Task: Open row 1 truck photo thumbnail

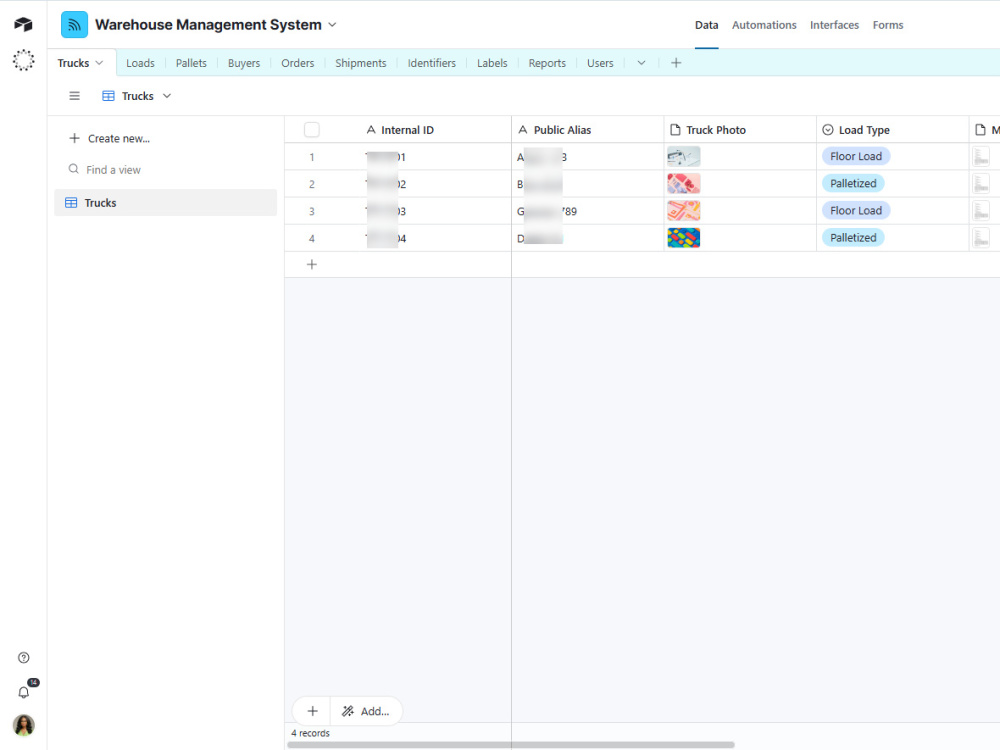Action: (x=684, y=156)
